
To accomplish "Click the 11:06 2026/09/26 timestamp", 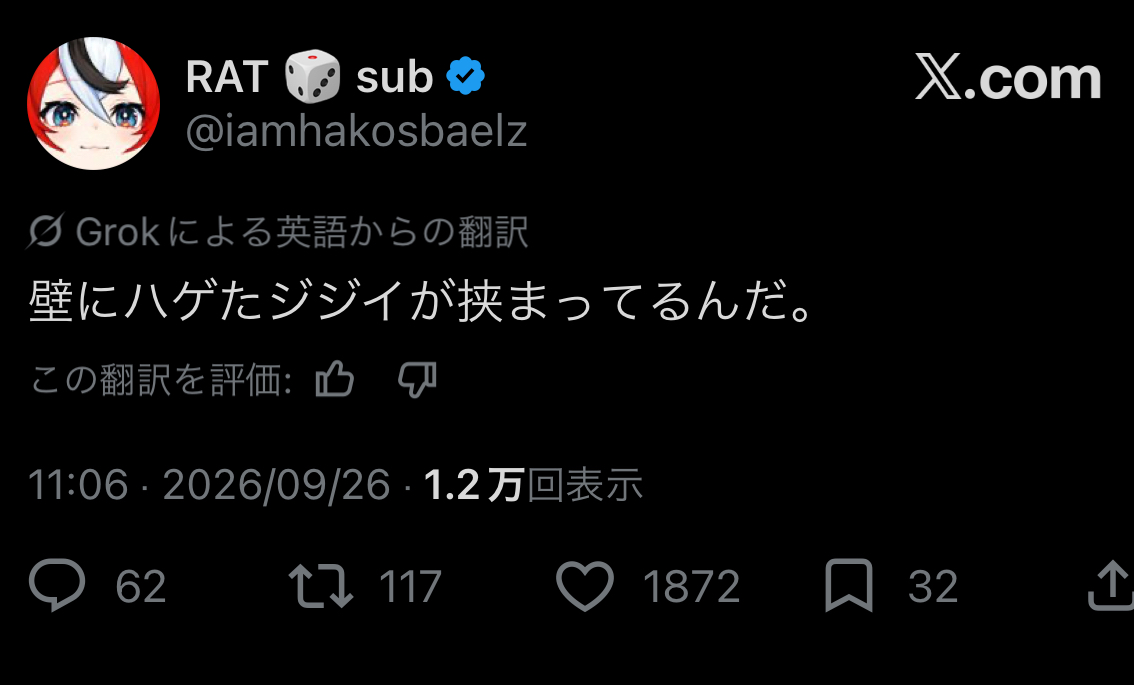I will point(209,484).
